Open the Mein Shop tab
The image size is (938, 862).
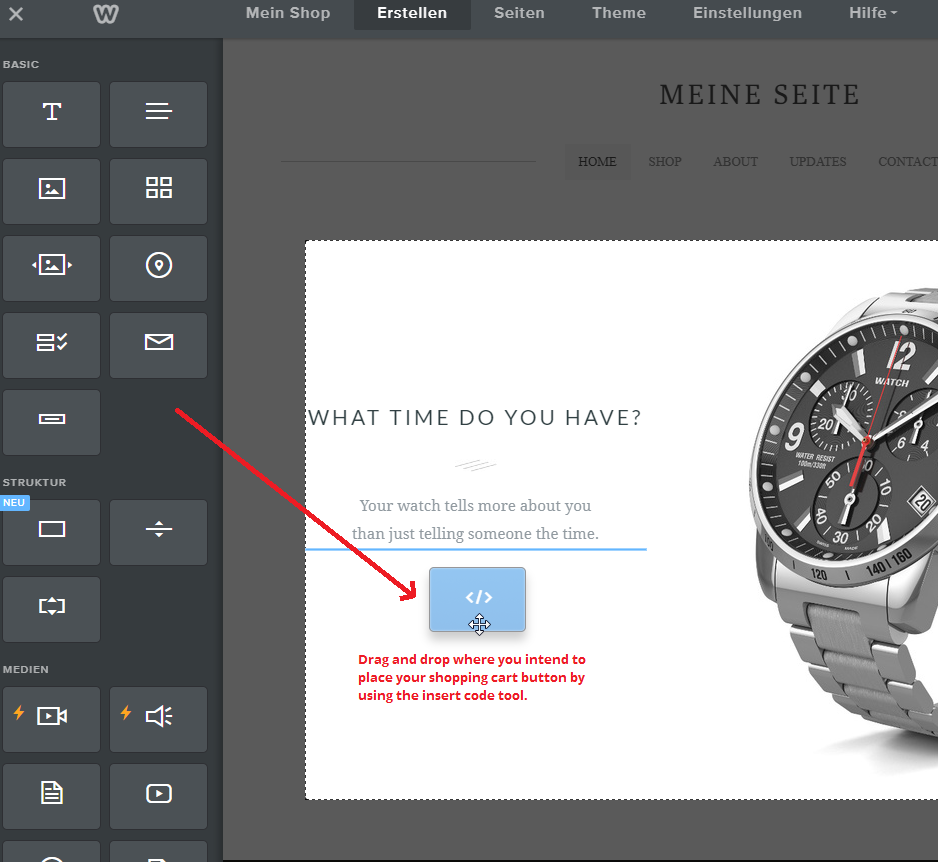(x=288, y=13)
